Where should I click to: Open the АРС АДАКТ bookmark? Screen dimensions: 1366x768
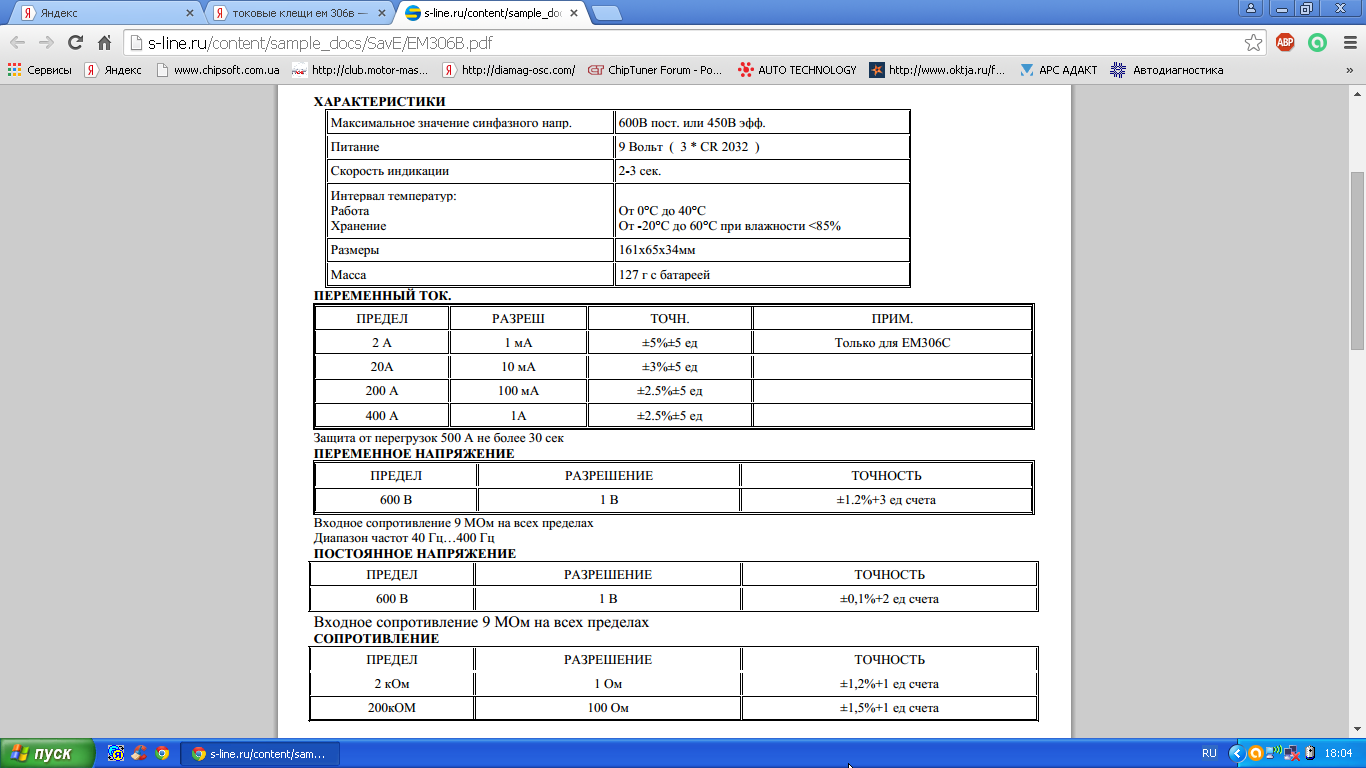tap(1059, 70)
